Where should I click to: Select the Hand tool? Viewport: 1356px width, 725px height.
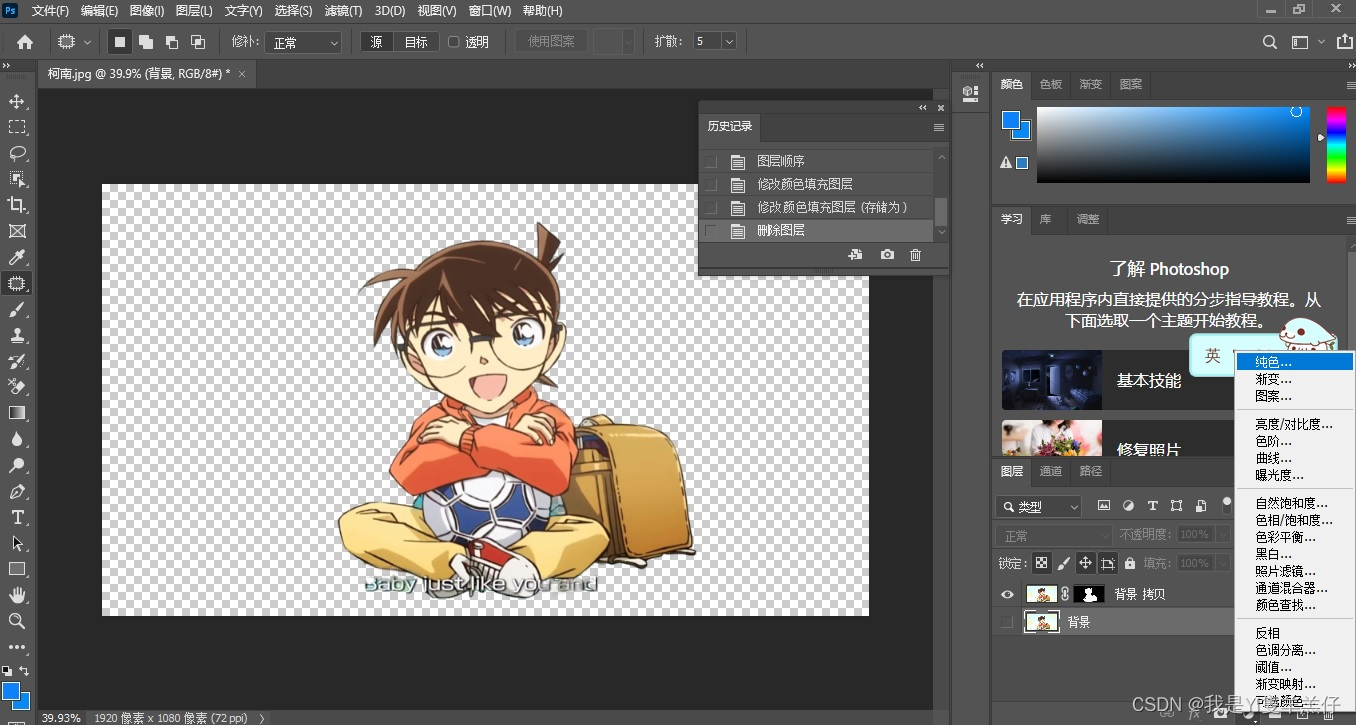(x=17, y=595)
